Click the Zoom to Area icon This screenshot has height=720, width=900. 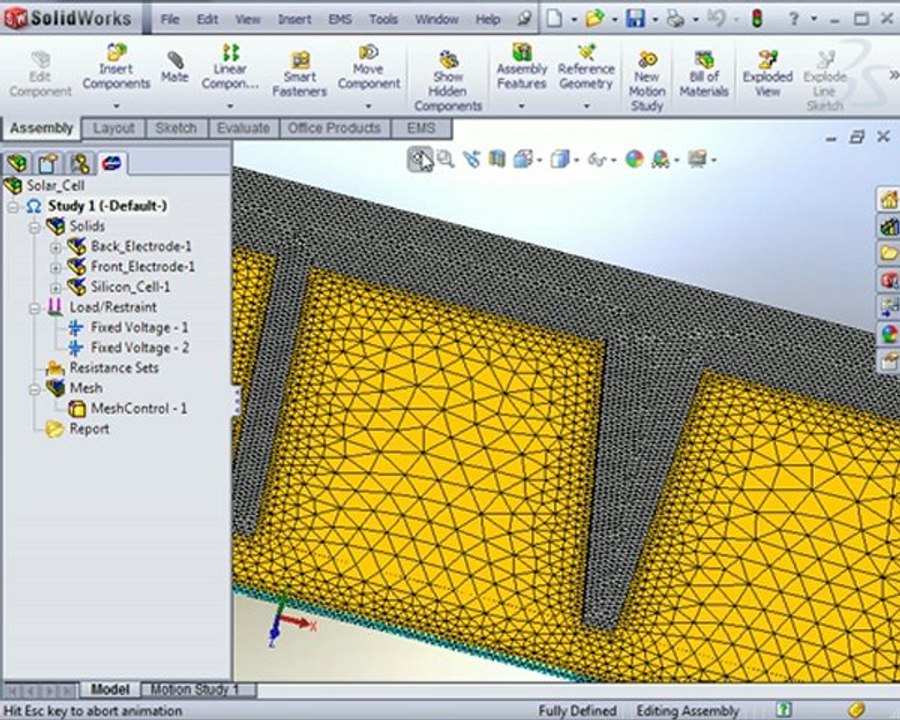coord(445,159)
